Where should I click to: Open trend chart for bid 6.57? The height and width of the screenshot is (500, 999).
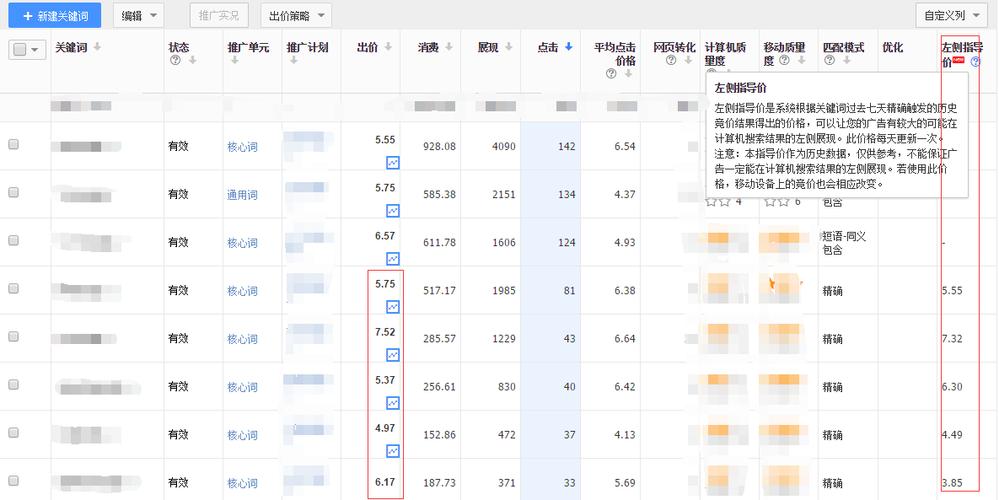(x=392, y=259)
